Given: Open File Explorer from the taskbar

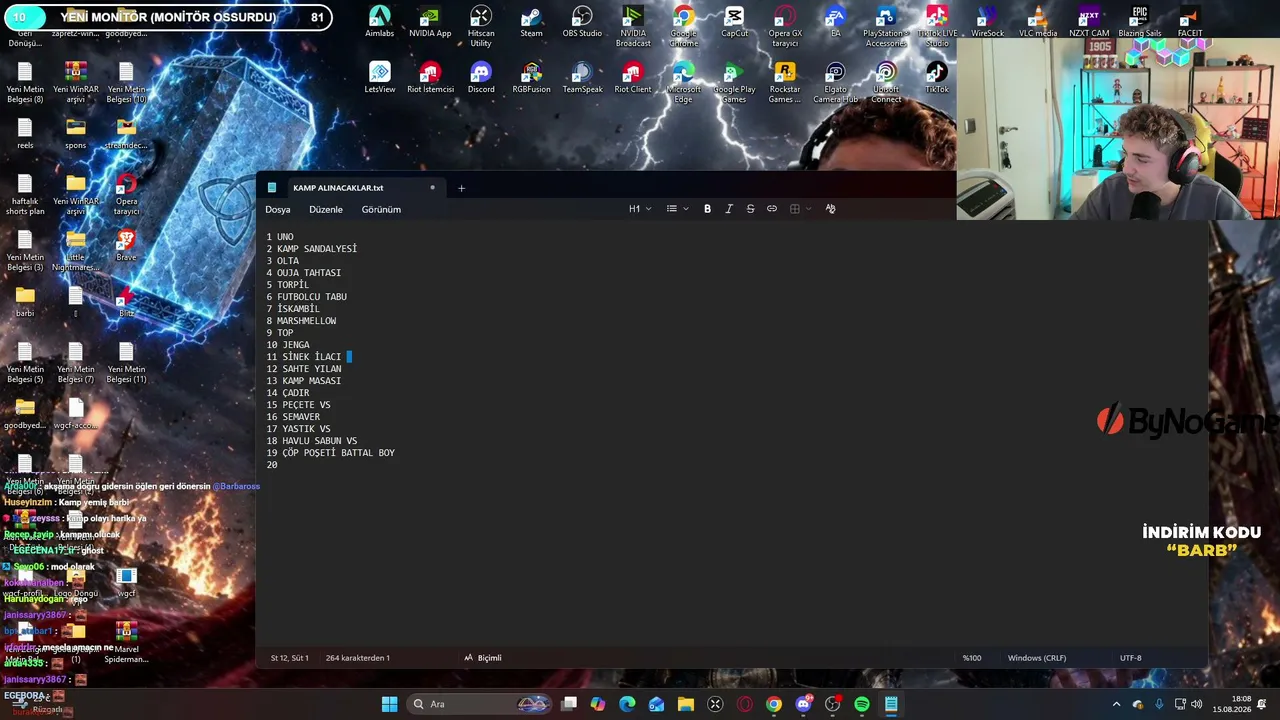Looking at the screenshot, I should coord(686,704).
